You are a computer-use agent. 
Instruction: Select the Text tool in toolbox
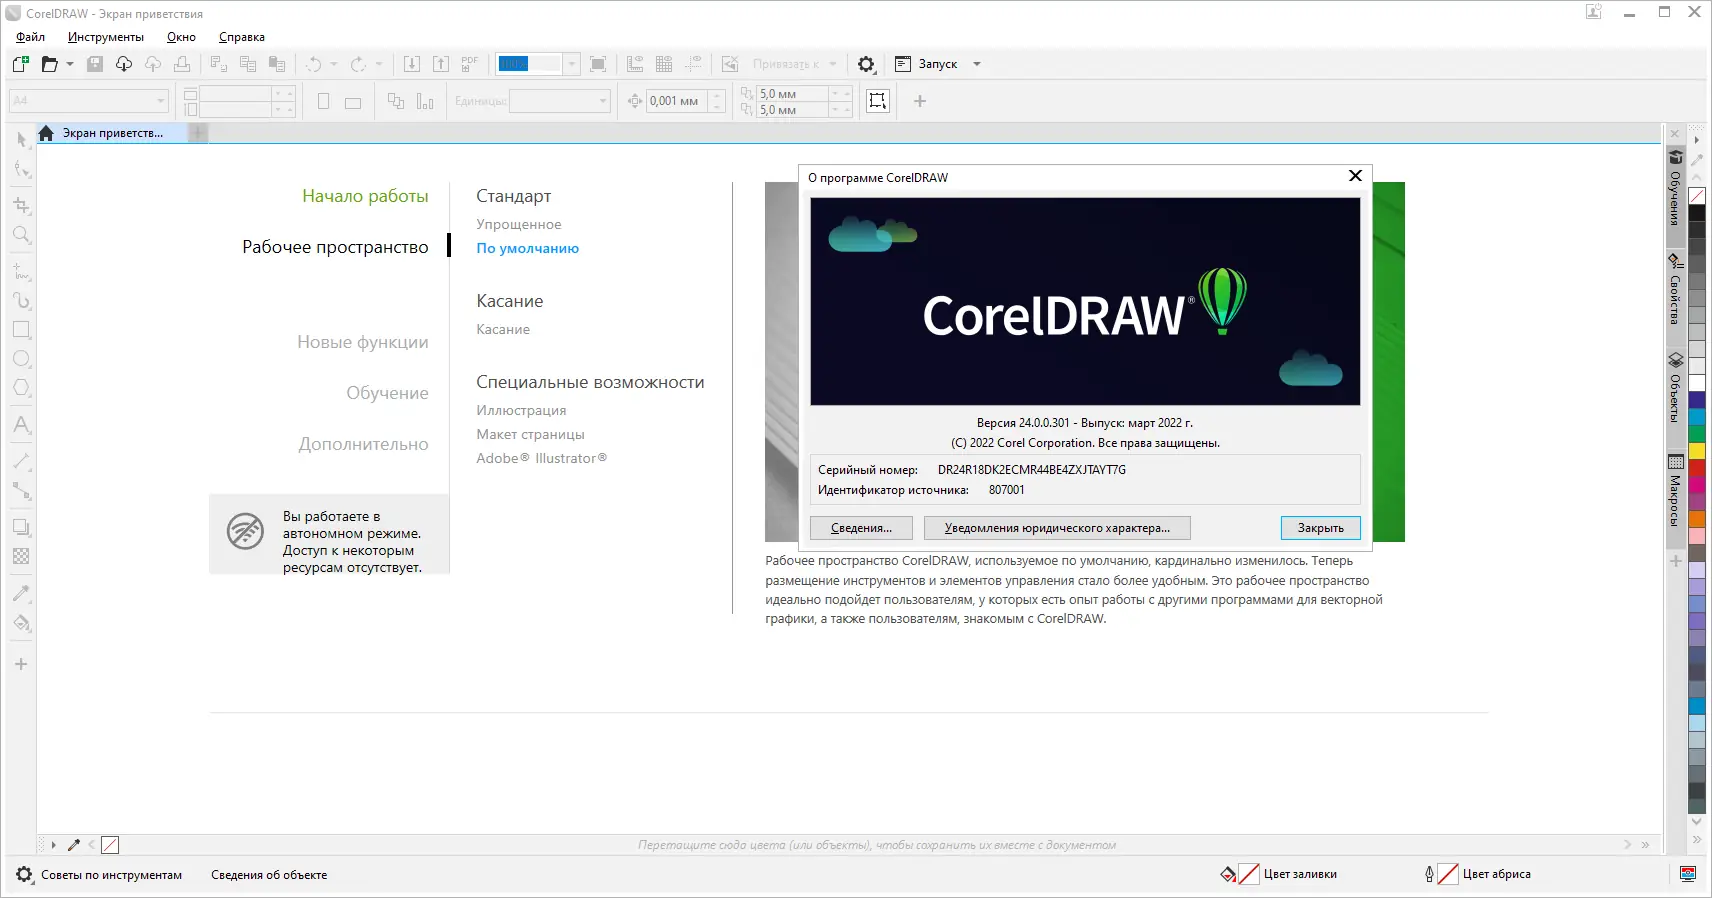[x=21, y=425]
